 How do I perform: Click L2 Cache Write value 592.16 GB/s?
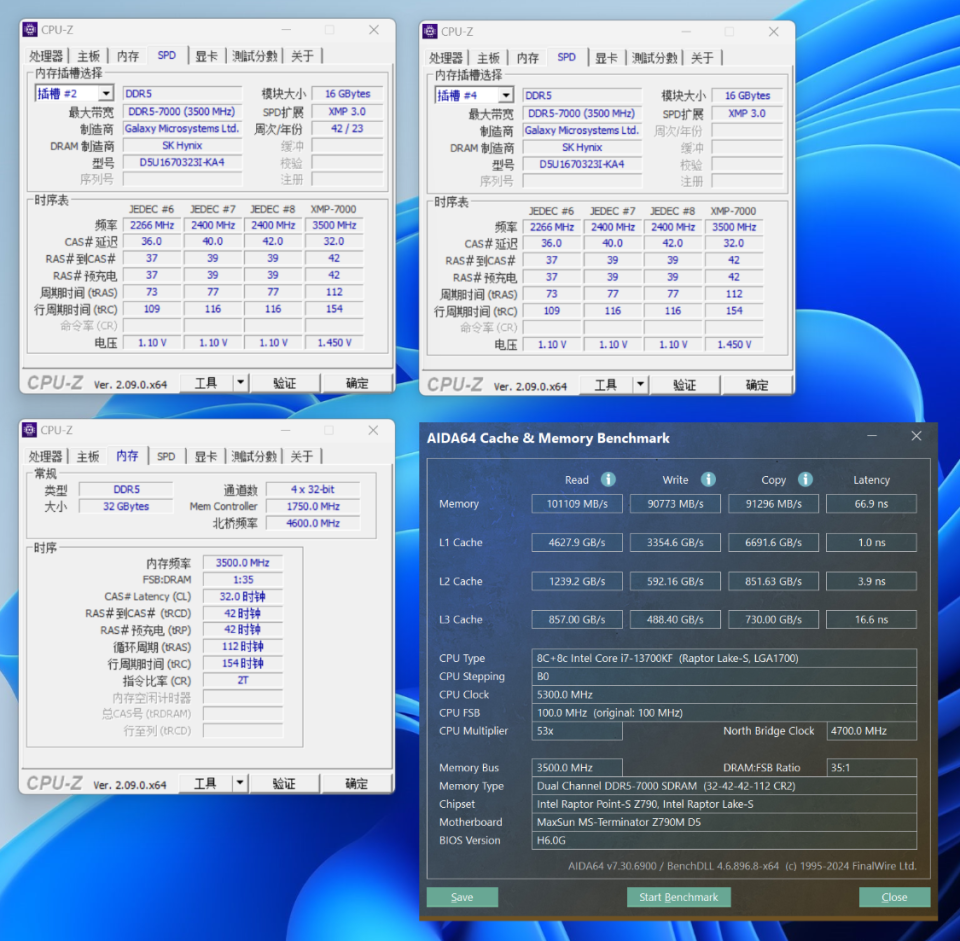click(x=675, y=581)
